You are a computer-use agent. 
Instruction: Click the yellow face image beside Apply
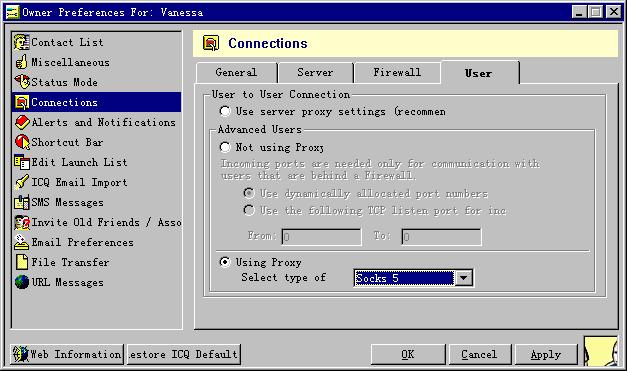point(601,351)
